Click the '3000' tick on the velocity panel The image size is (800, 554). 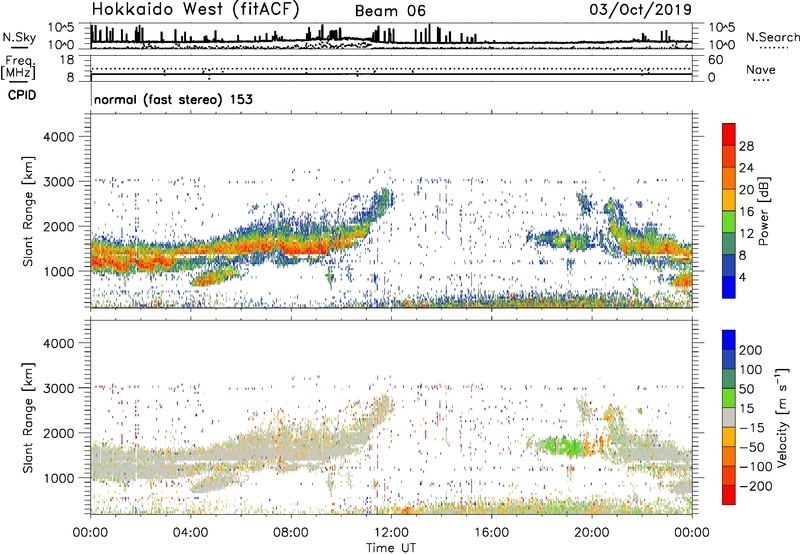click(58, 388)
